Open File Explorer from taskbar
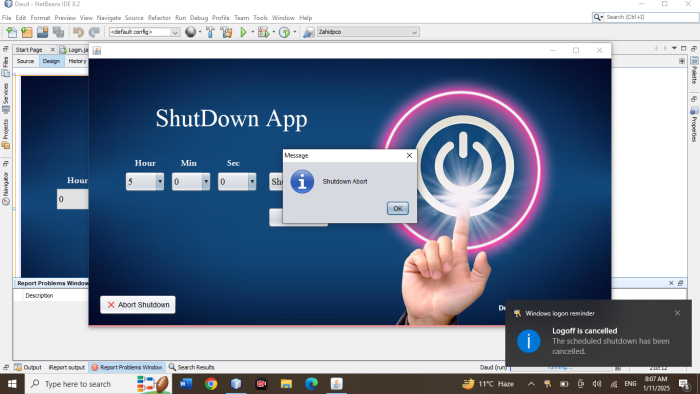700x394 pixels. pyautogui.click(x=286, y=384)
